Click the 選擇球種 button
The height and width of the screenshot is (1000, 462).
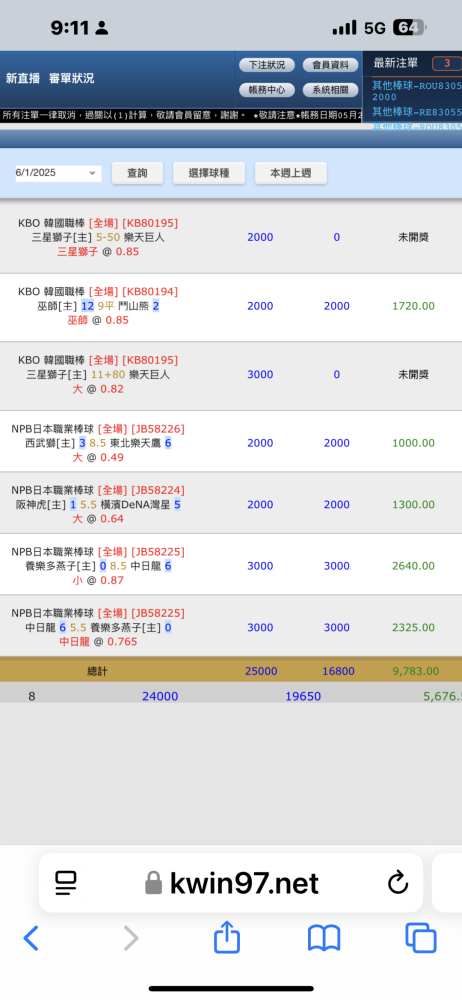pos(209,173)
